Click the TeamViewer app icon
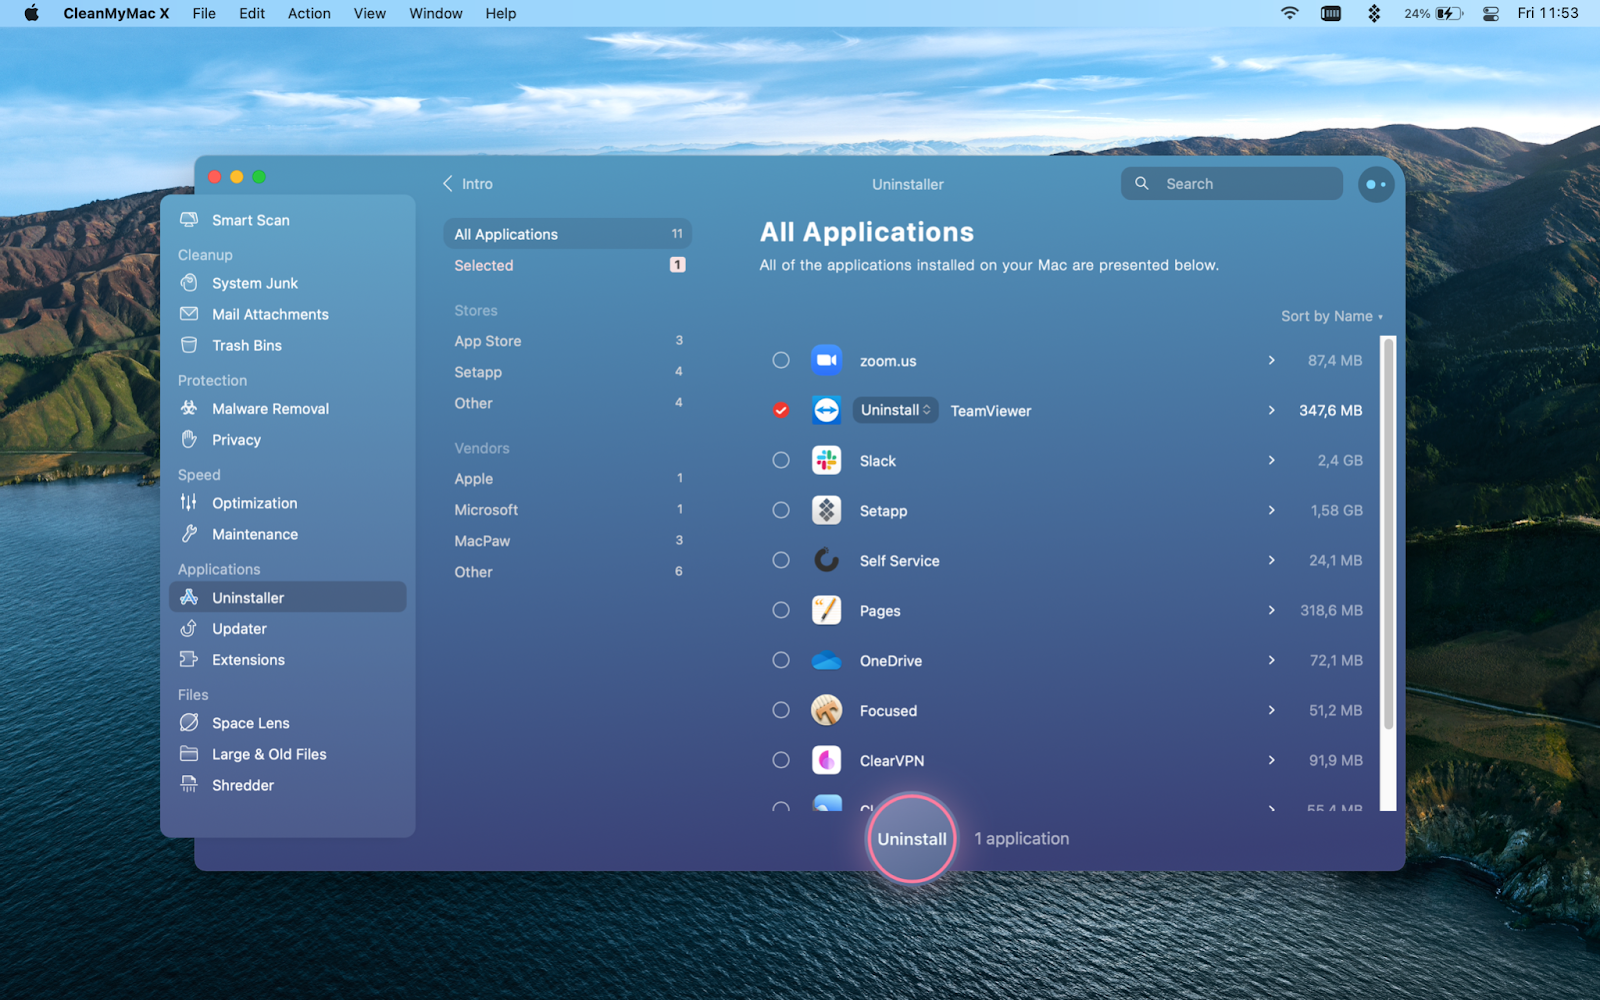 click(x=826, y=410)
